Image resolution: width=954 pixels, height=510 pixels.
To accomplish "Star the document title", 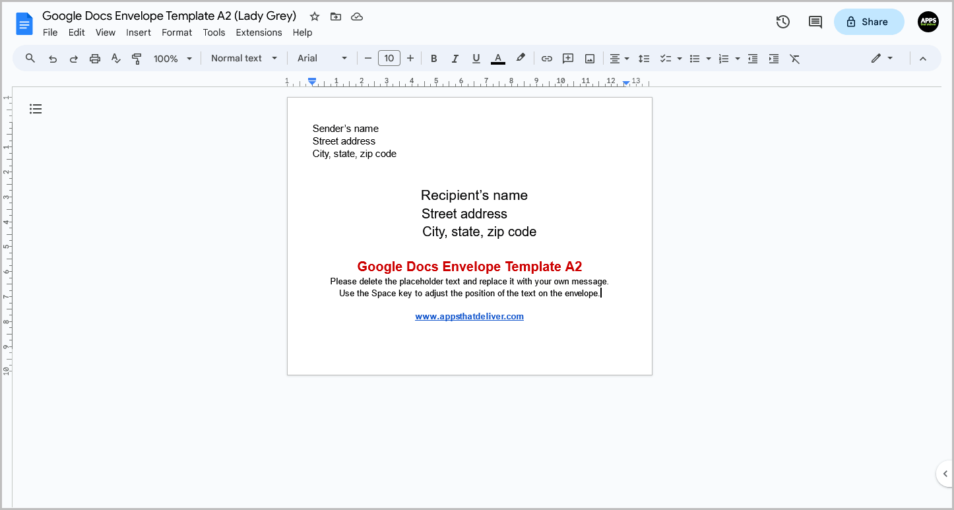I will 314,16.
